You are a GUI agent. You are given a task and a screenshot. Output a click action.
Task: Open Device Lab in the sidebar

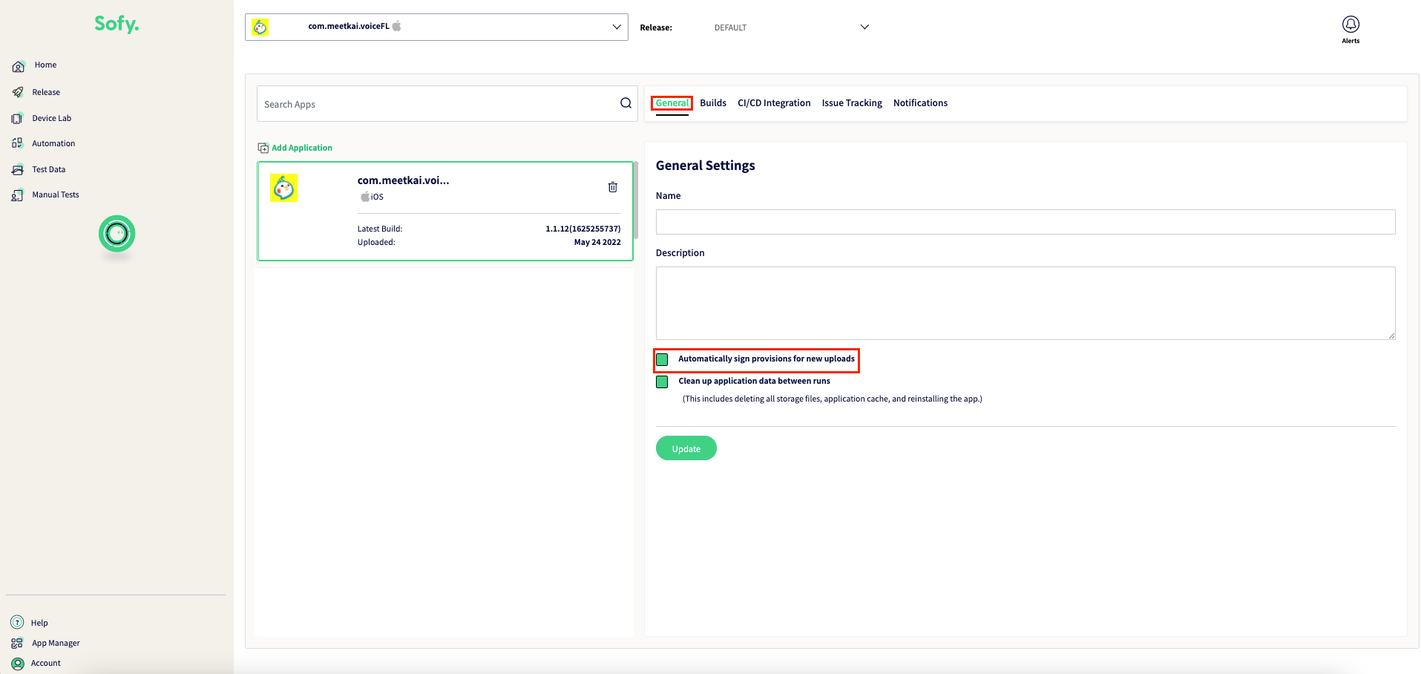pyautogui.click(x=52, y=118)
